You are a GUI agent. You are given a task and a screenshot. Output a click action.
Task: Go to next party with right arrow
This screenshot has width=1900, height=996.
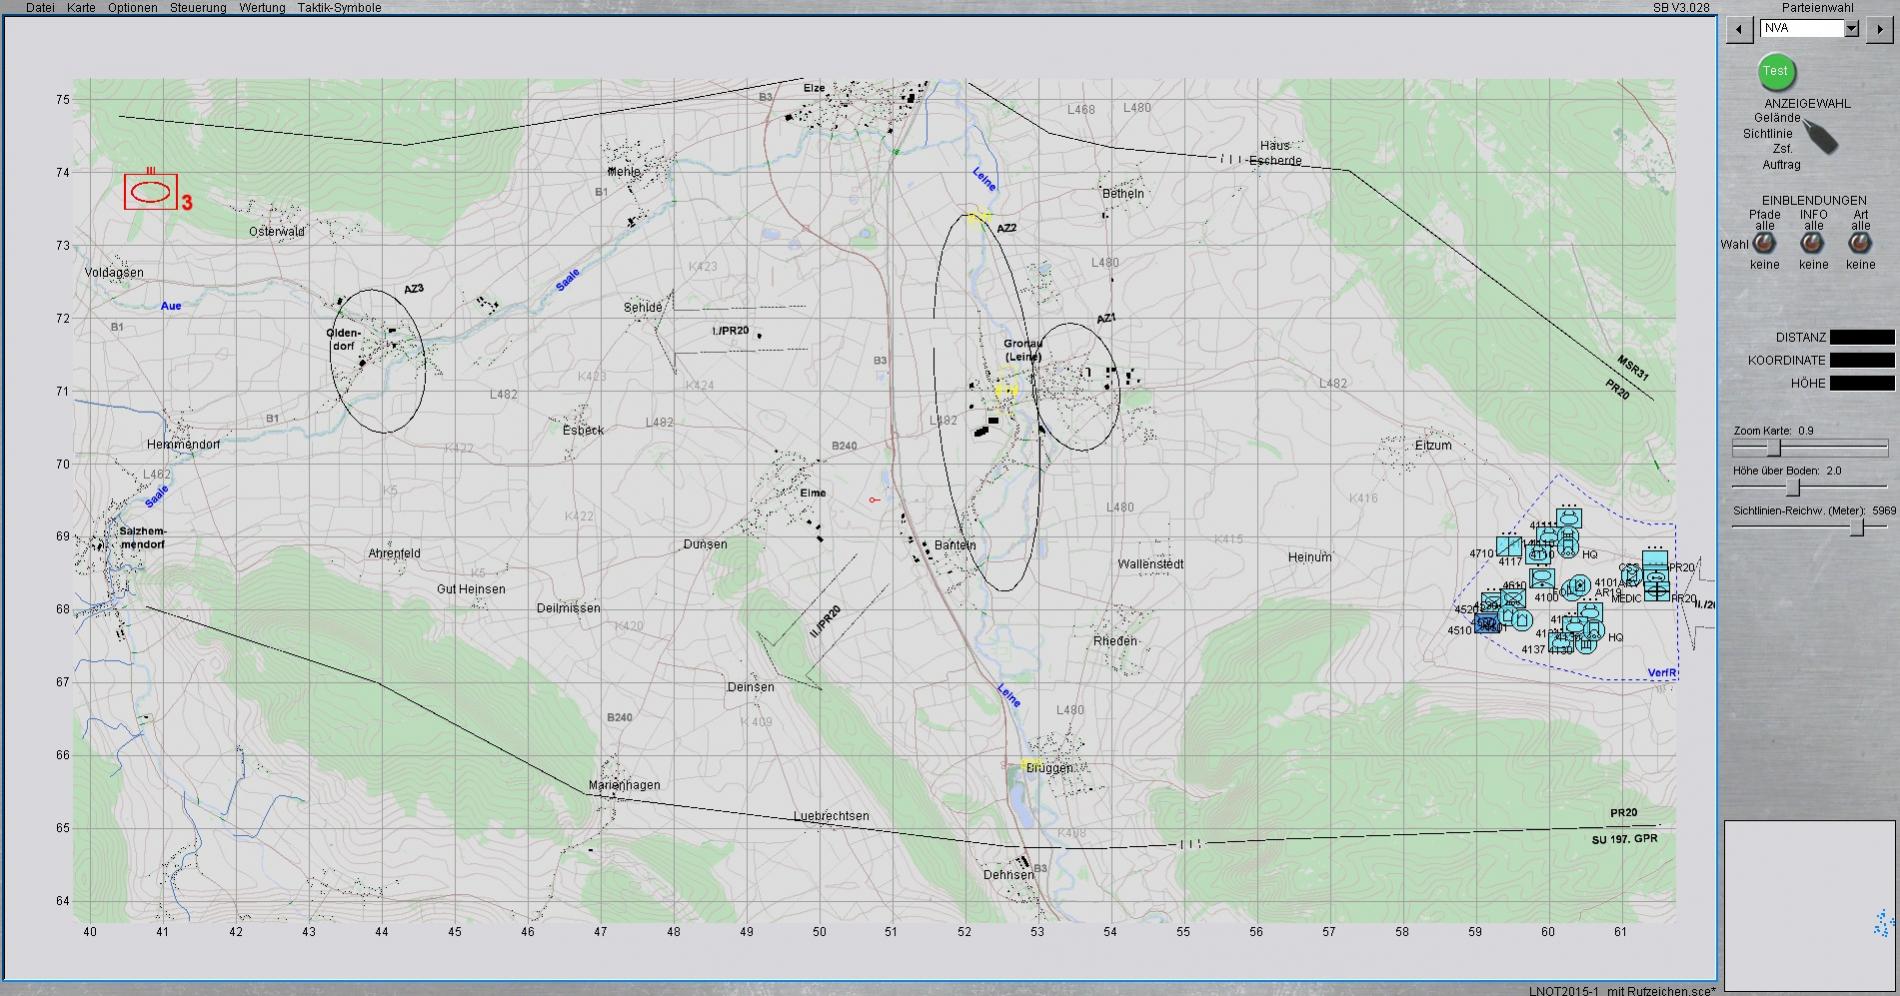pyautogui.click(x=1879, y=29)
